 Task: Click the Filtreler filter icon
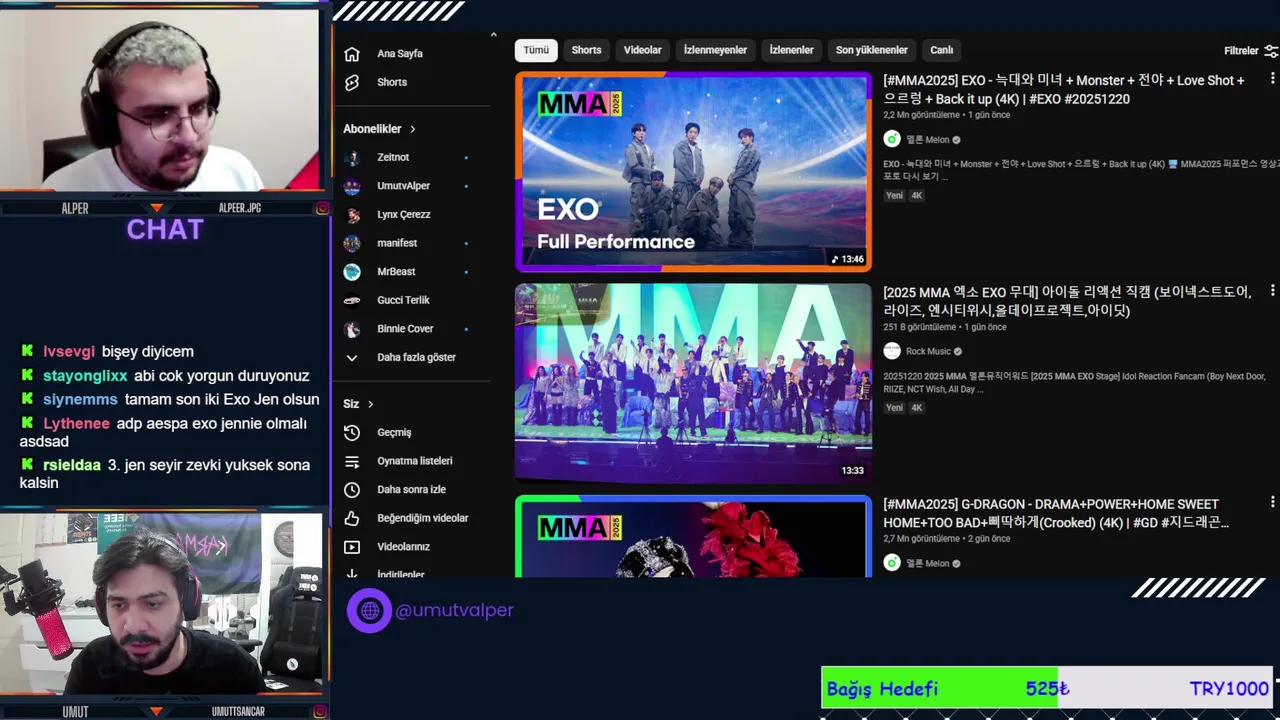(x=1271, y=50)
